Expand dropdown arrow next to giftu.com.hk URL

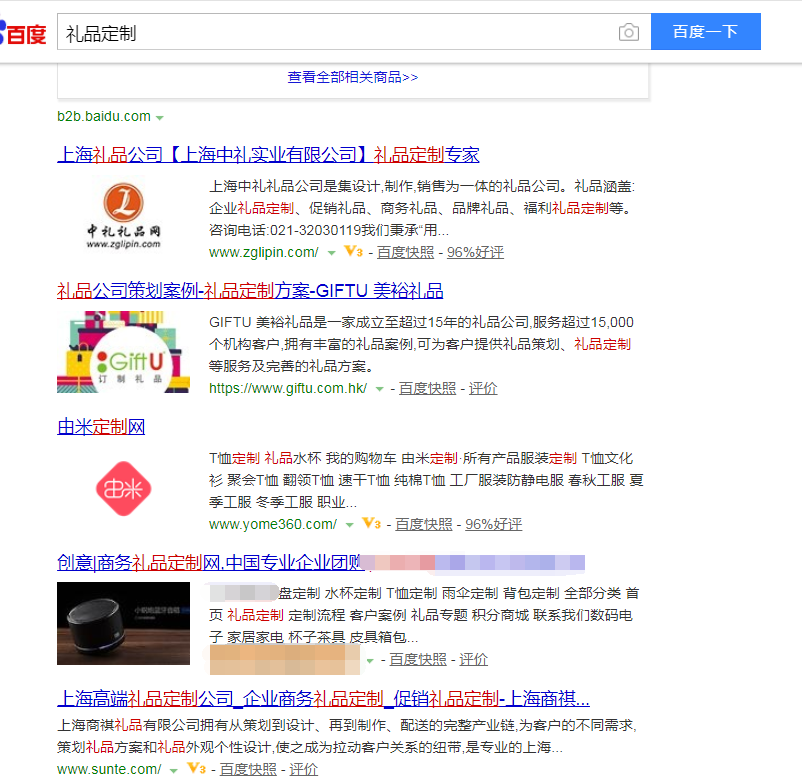coord(380,389)
